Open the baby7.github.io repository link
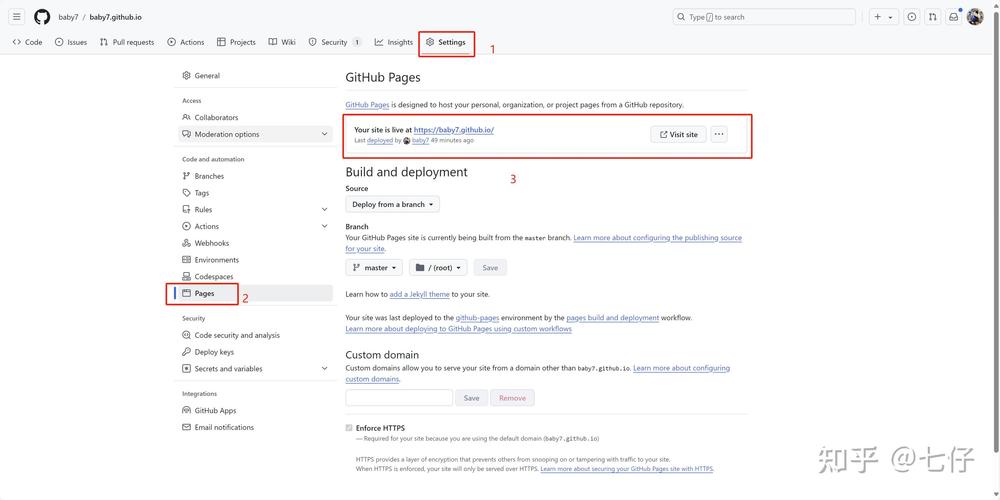1000x500 pixels. (x=115, y=17)
